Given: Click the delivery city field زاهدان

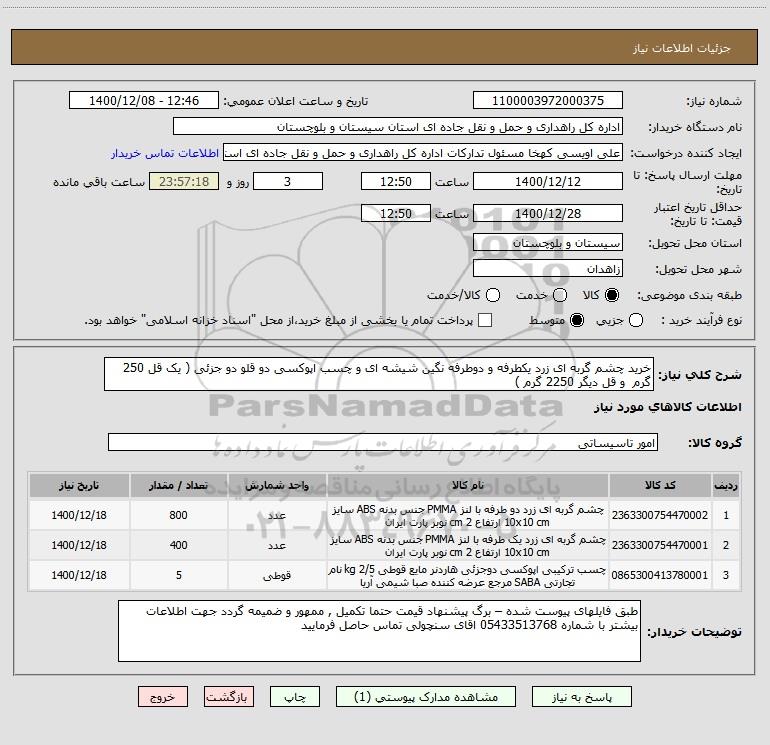Looking at the screenshot, I should pos(548,269).
